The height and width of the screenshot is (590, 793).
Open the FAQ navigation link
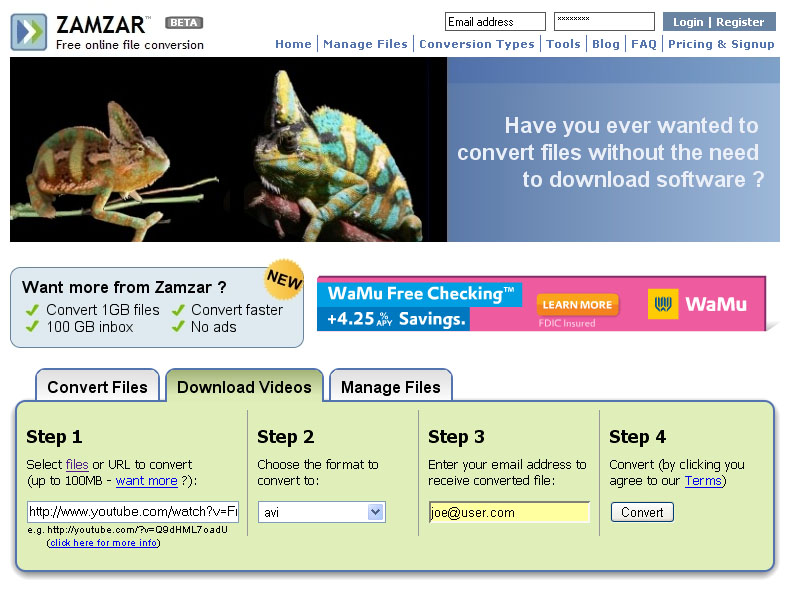click(x=643, y=44)
